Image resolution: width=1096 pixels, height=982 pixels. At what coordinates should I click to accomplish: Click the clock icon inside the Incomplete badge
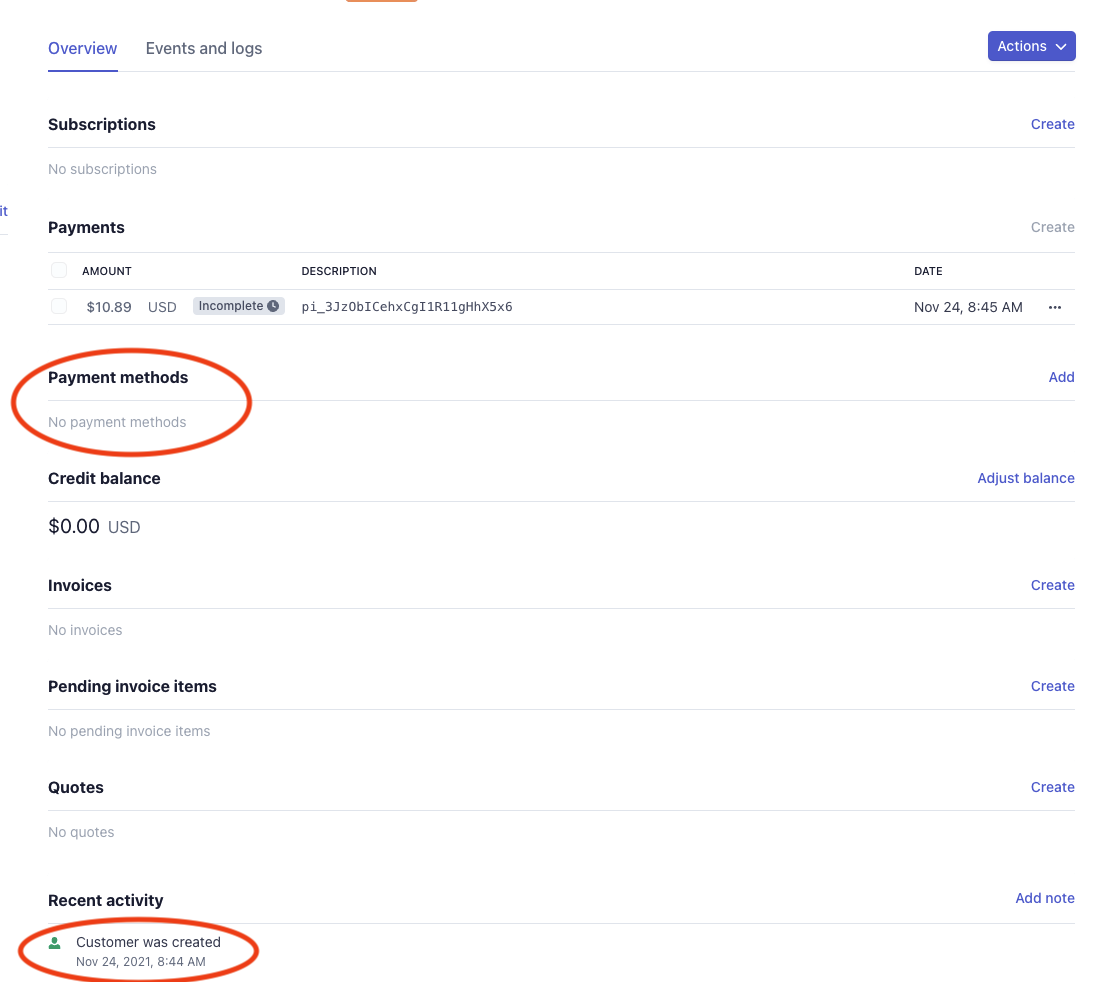[x=273, y=306]
